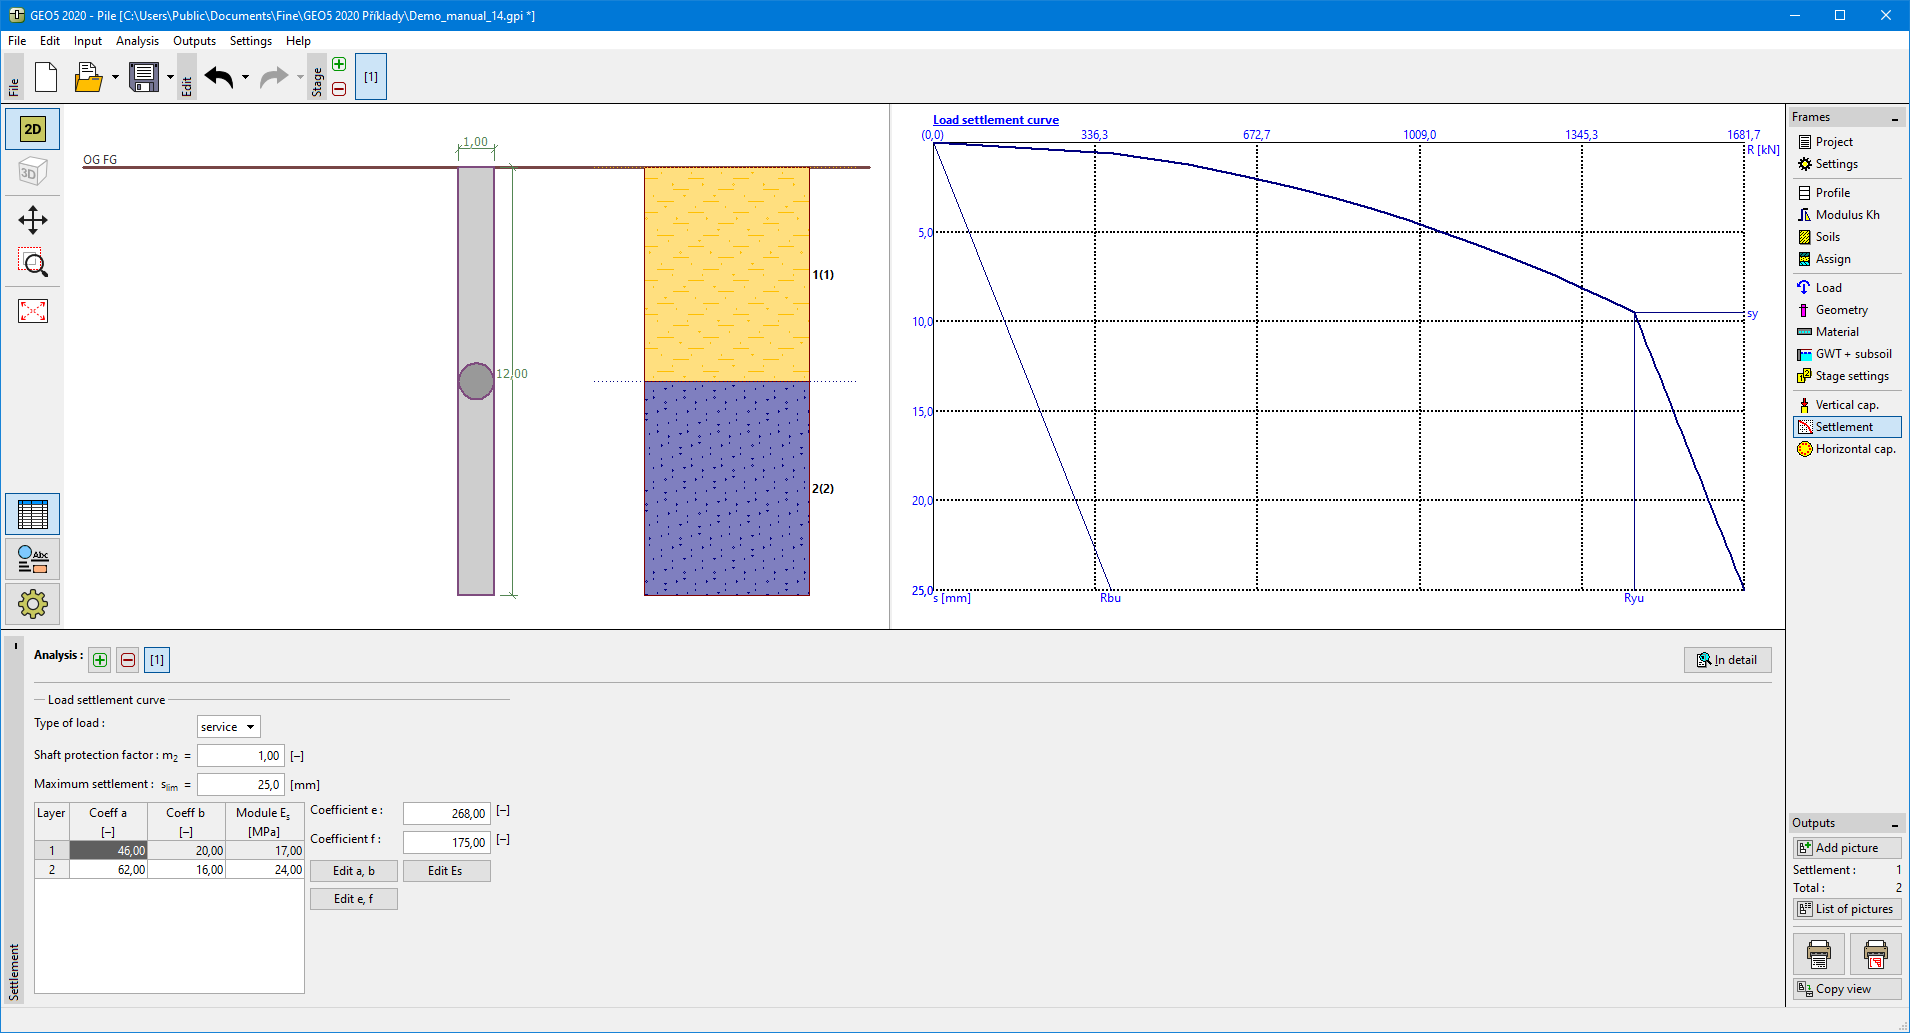The height and width of the screenshot is (1033, 1910).
Task: Click the fit-to-window zoom extents icon
Action: click(x=33, y=311)
